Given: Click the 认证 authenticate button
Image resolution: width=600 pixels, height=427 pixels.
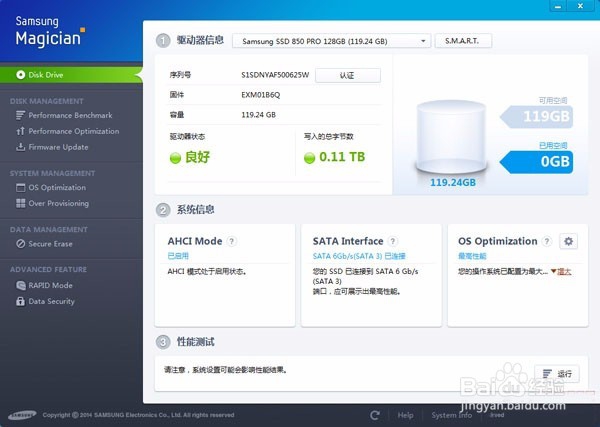Looking at the screenshot, I should coord(347,75).
